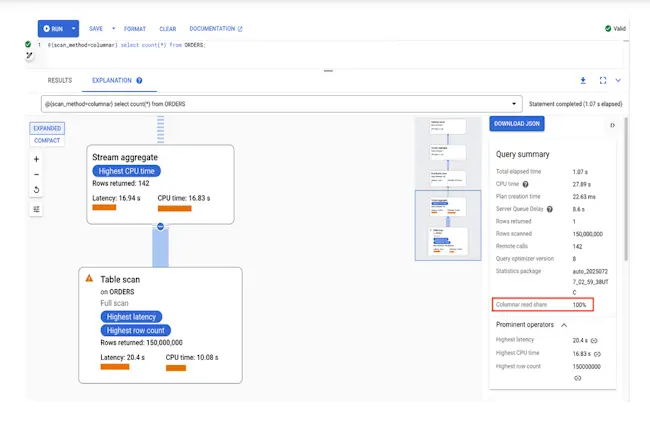Click help icon beside Server Queue Delay
Image resolution: width=650 pixels, height=433 pixels.
pos(550,209)
